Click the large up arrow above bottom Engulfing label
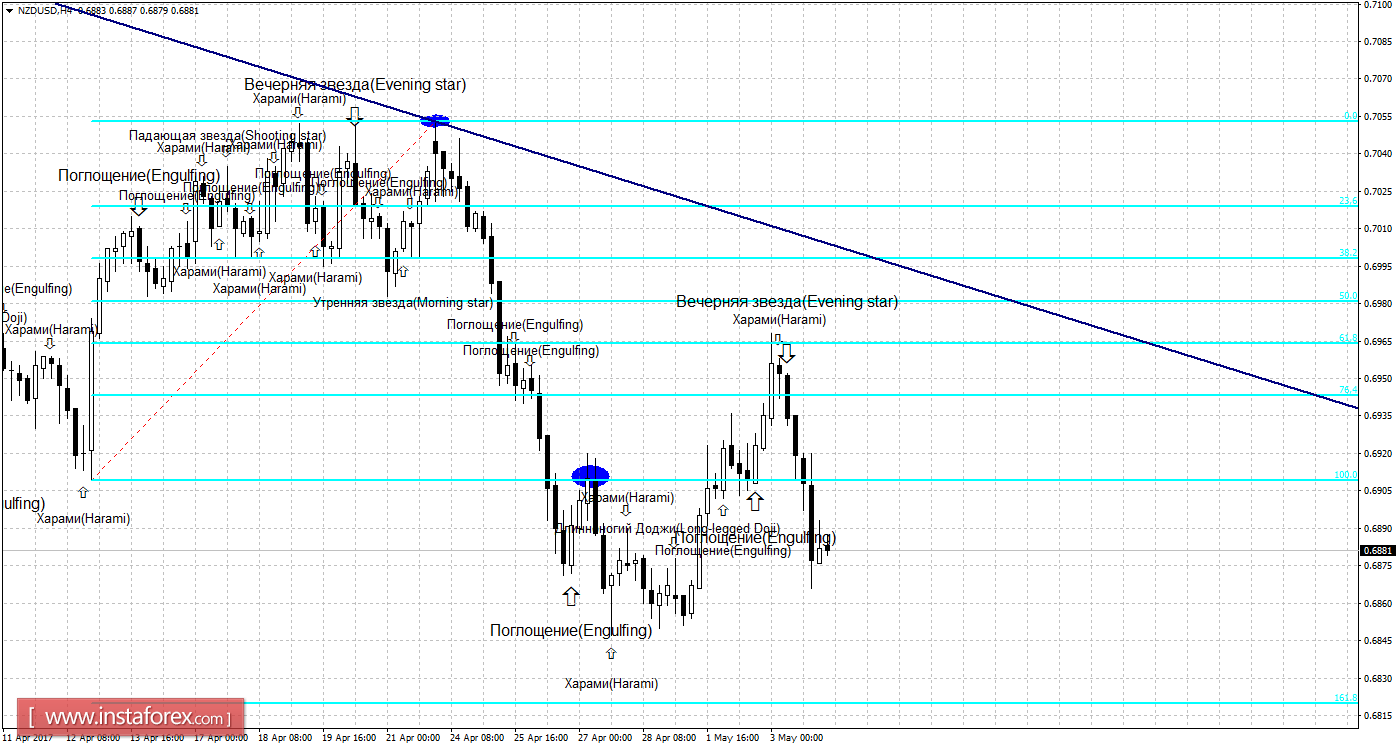 (570, 596)
